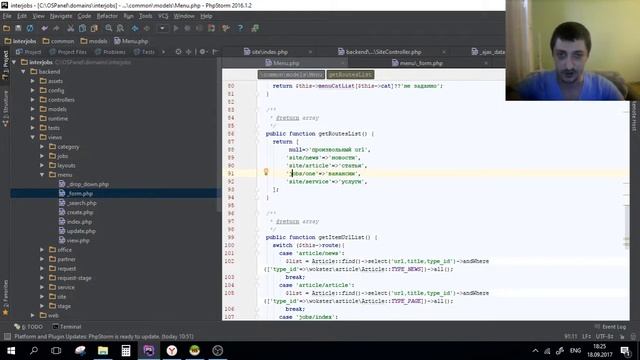Screen dimensions: 640x360
Task: Open the Navigate menu
Action: [61, 16]
